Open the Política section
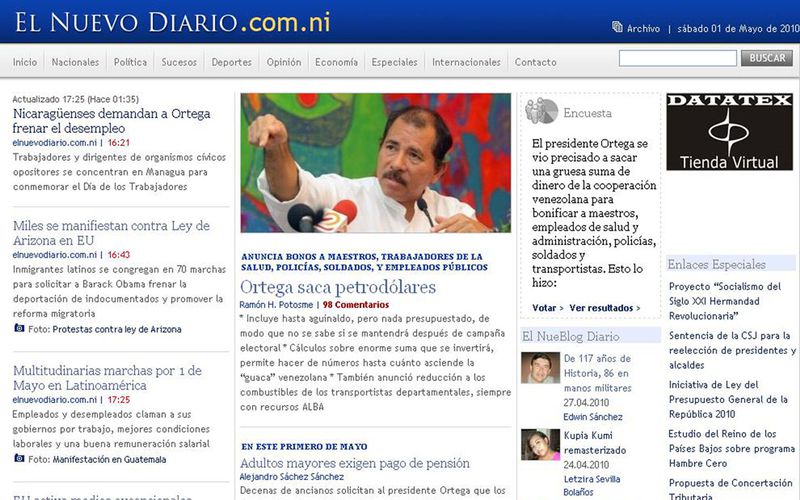Viewport: 800px width, 500px height. (130, 62)
